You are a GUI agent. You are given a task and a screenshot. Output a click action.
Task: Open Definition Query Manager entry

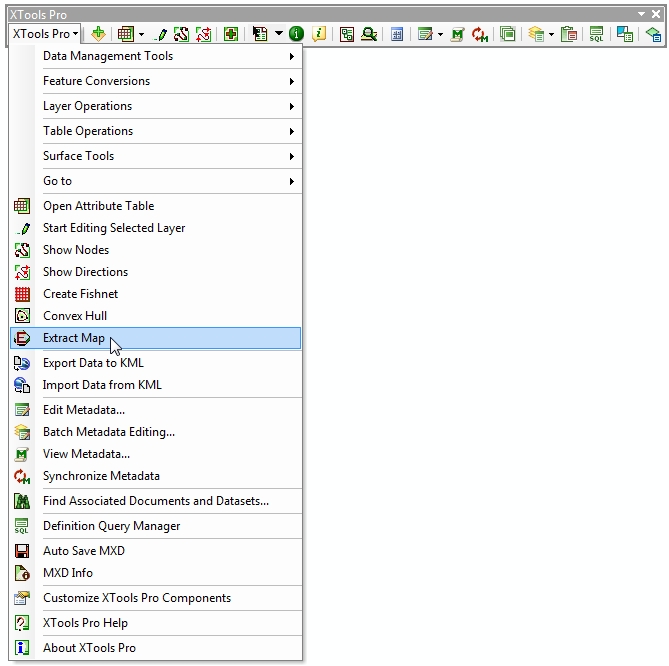[156, 526]
